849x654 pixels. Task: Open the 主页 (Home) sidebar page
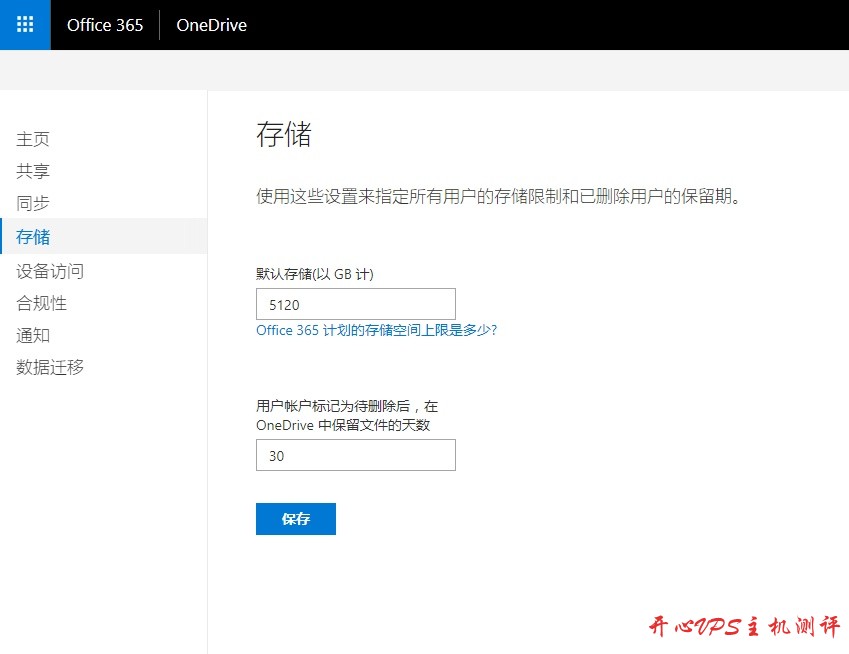(33, 139)
